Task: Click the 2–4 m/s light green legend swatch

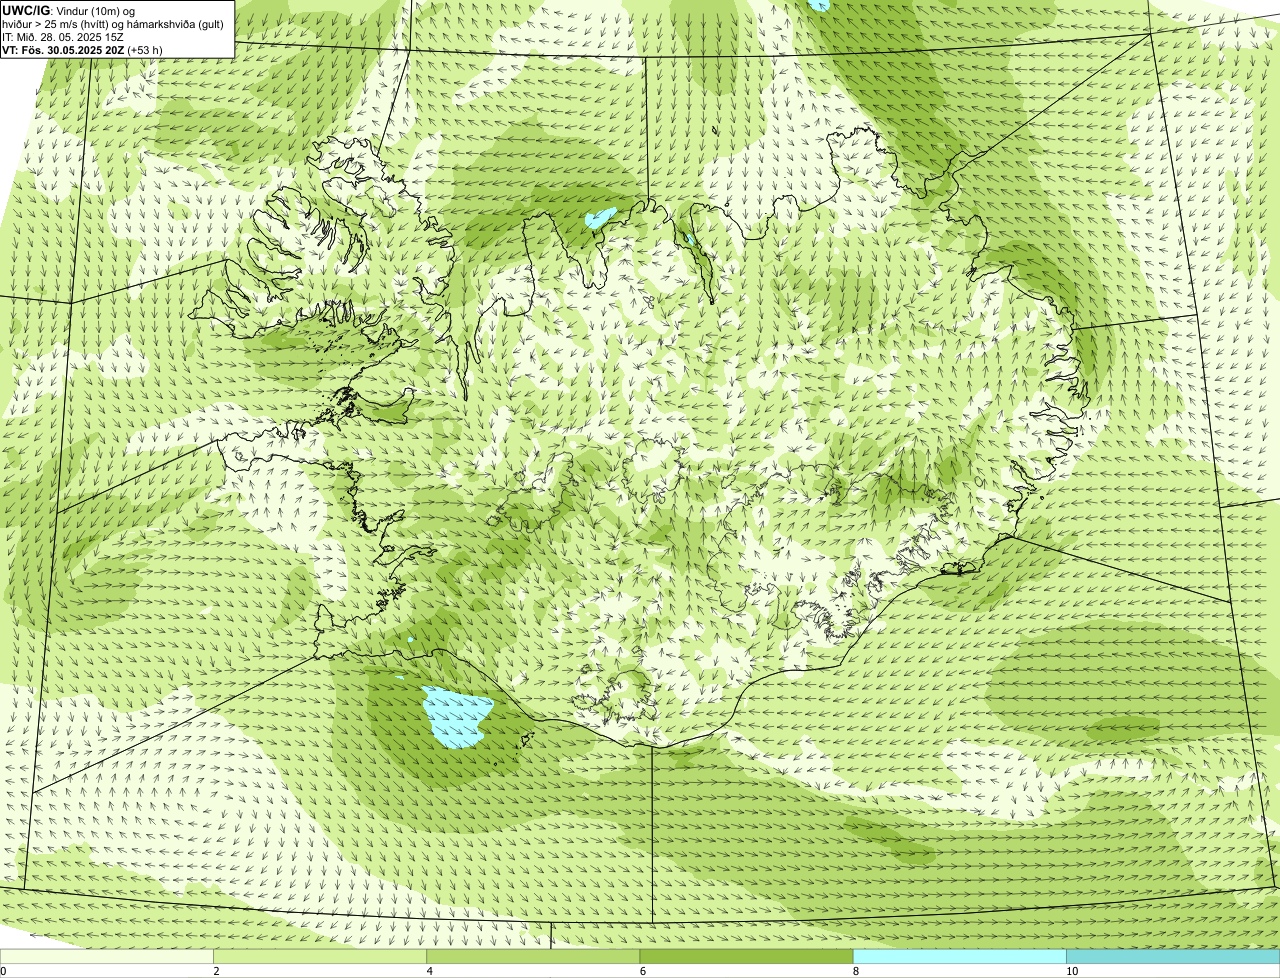Action: point(320,957)
